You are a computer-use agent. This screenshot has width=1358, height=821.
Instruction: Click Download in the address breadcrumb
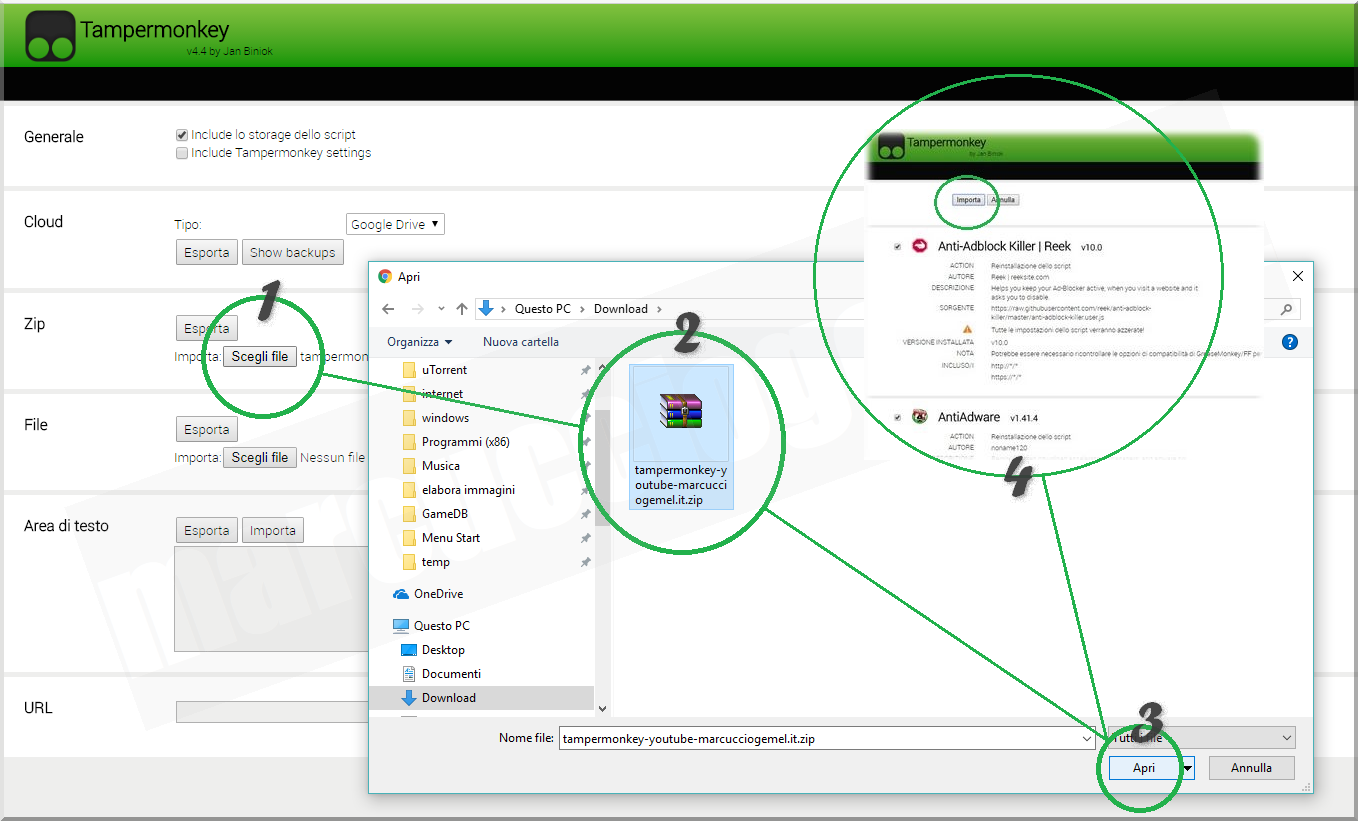[x=621, y=309]
